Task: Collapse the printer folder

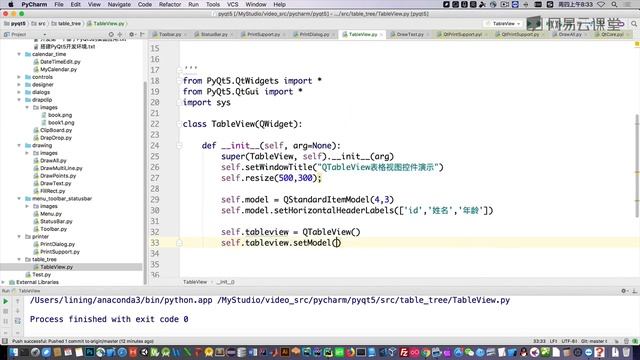Action: click(19, 237)
